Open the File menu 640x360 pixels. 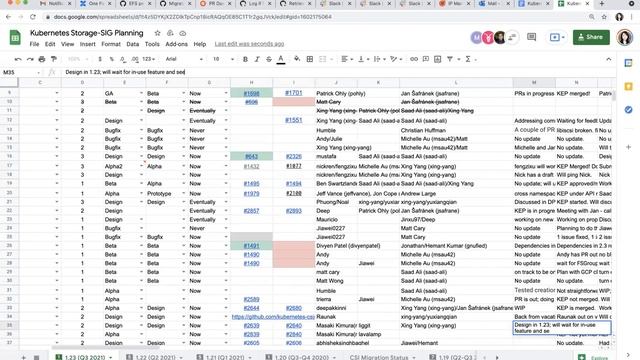point(34,44)
